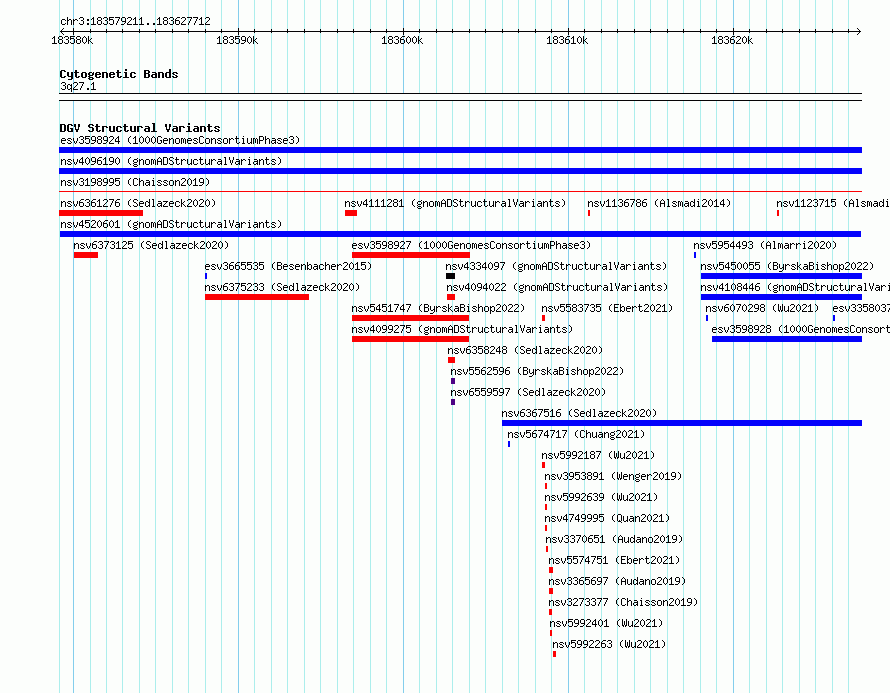
Task: Open the nsv5992639 Wu2021 label
Action: coord(601,497)
